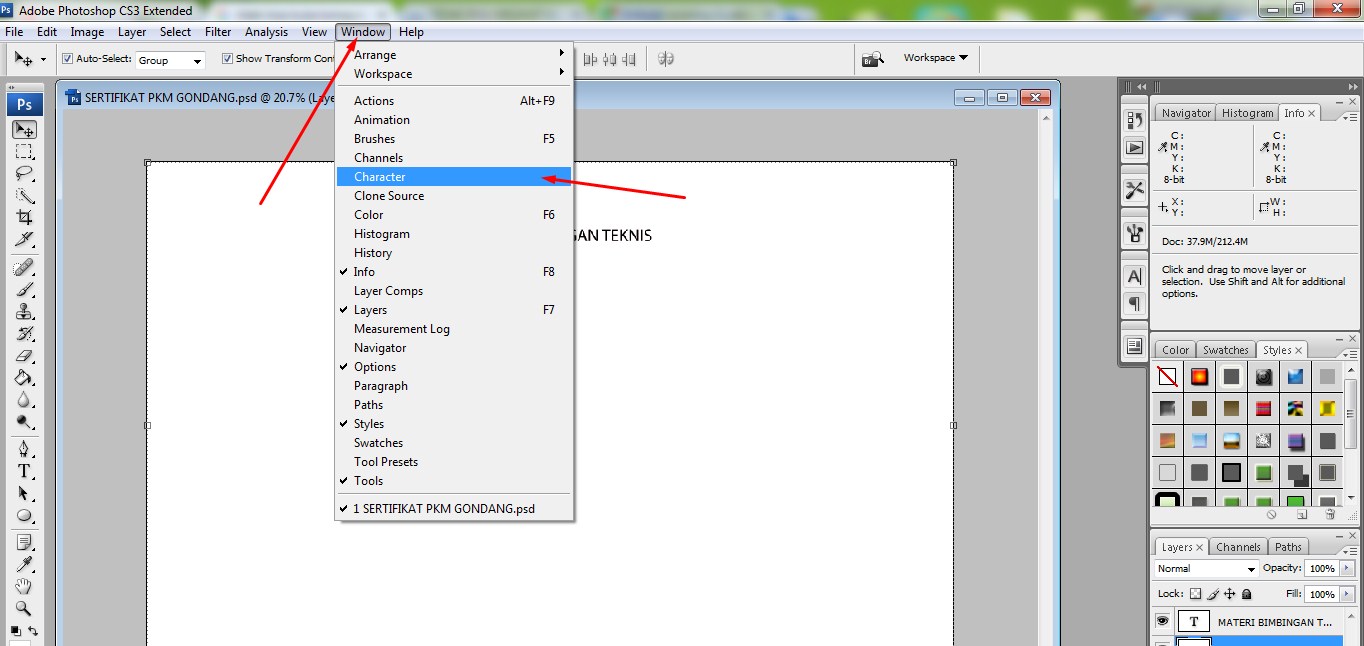Open the Auto-Select Group dropdown
This screenshot has width=1364, height=646.
point(170,60)
